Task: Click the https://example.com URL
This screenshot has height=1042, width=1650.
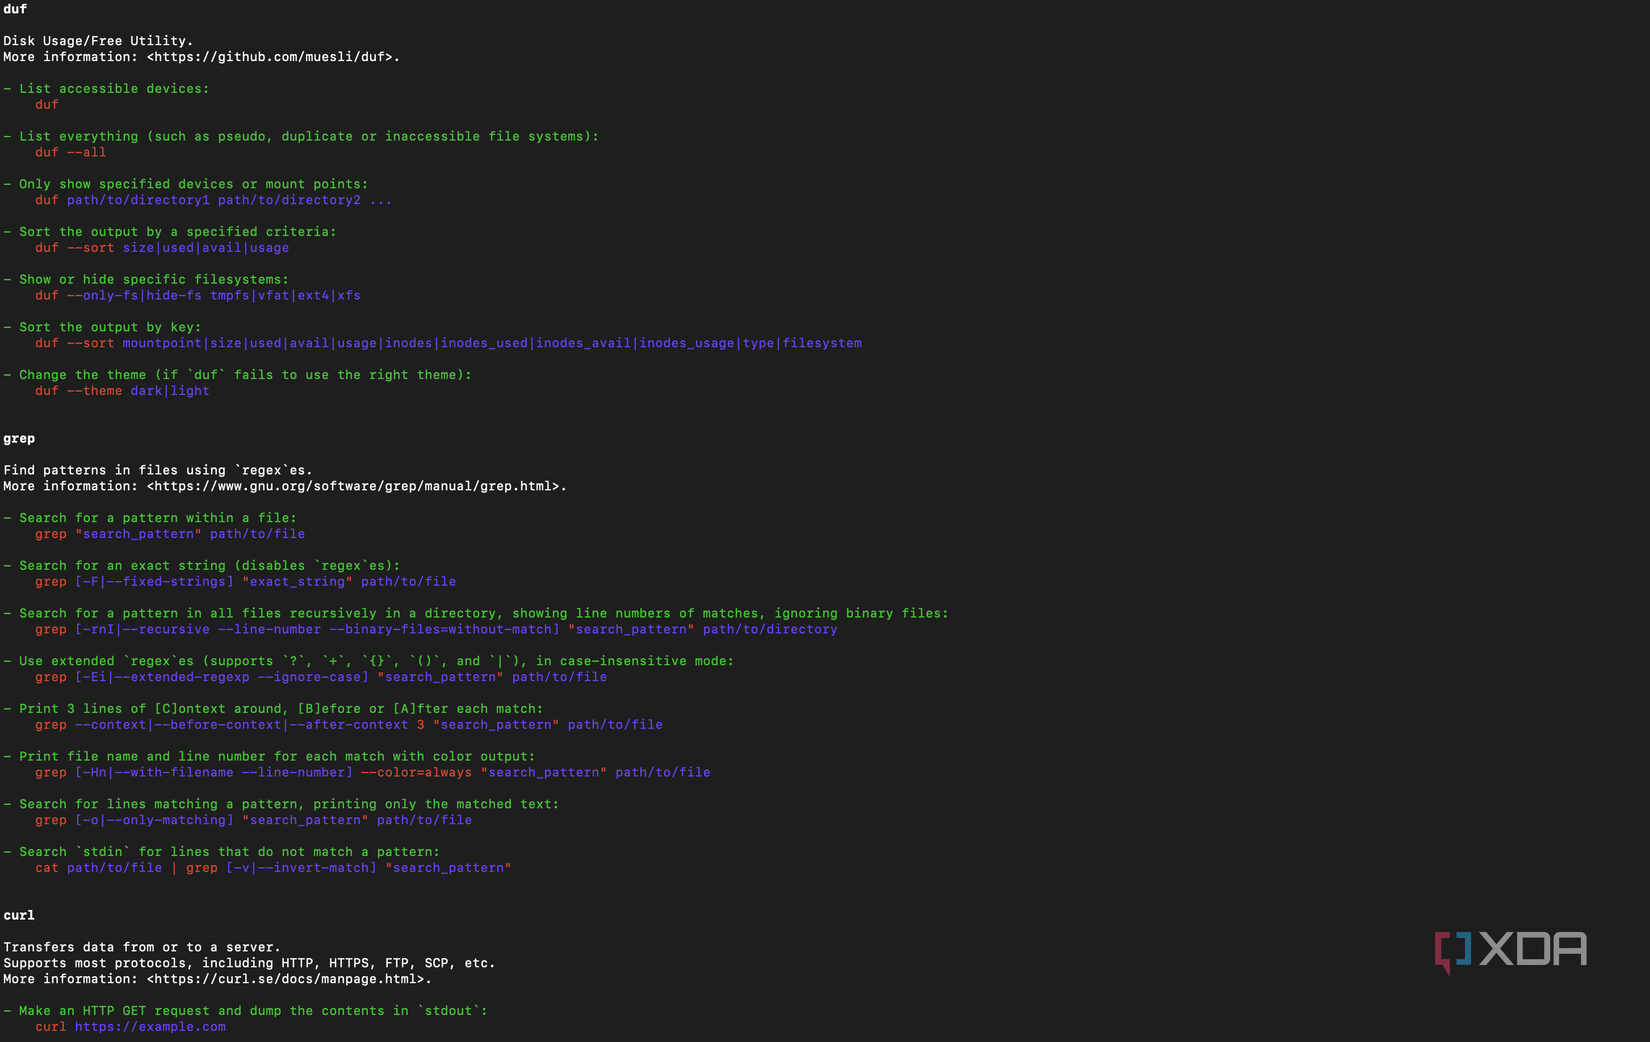Action: pyautogui.click(x=150, y=1026)
